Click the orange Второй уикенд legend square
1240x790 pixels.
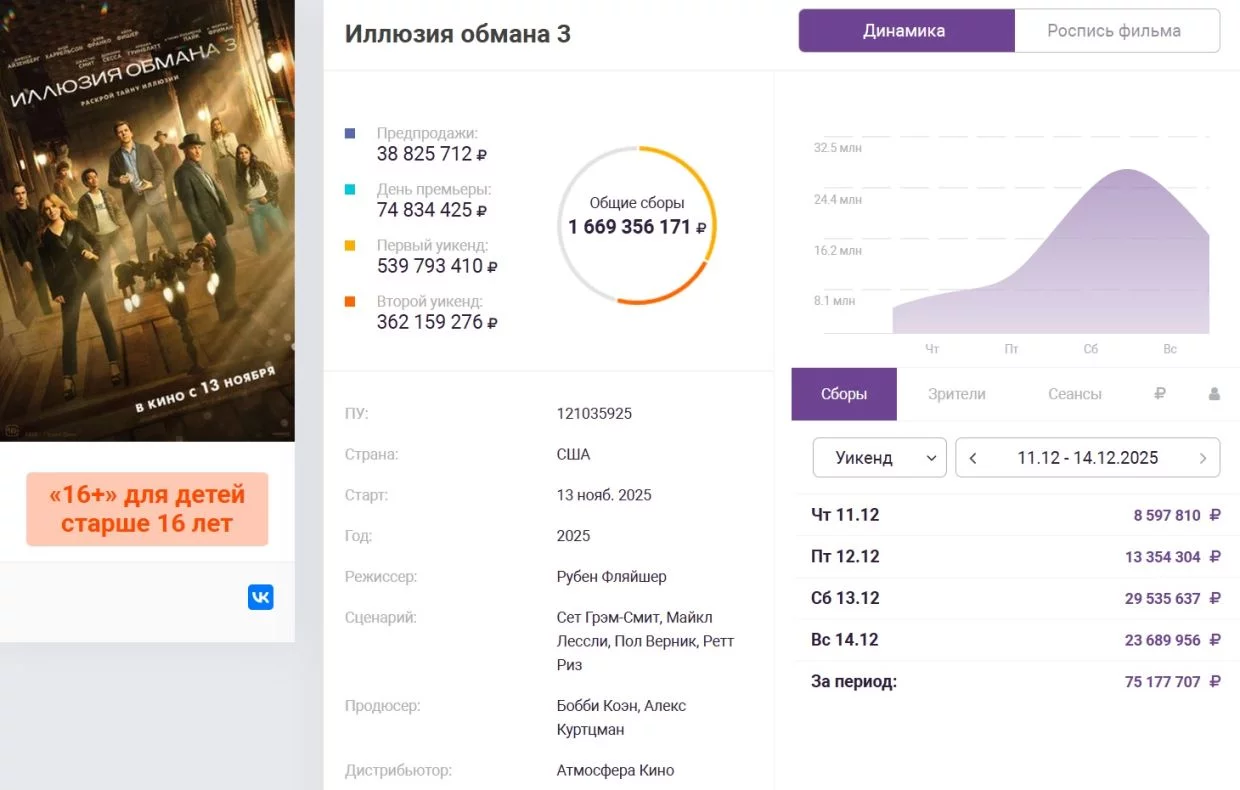click(x=349, y=301)
